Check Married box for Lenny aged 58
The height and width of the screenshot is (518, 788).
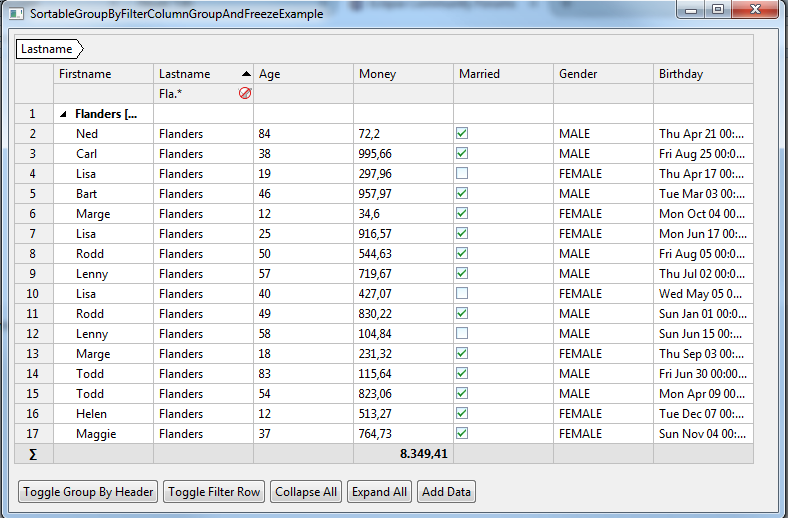462,334
